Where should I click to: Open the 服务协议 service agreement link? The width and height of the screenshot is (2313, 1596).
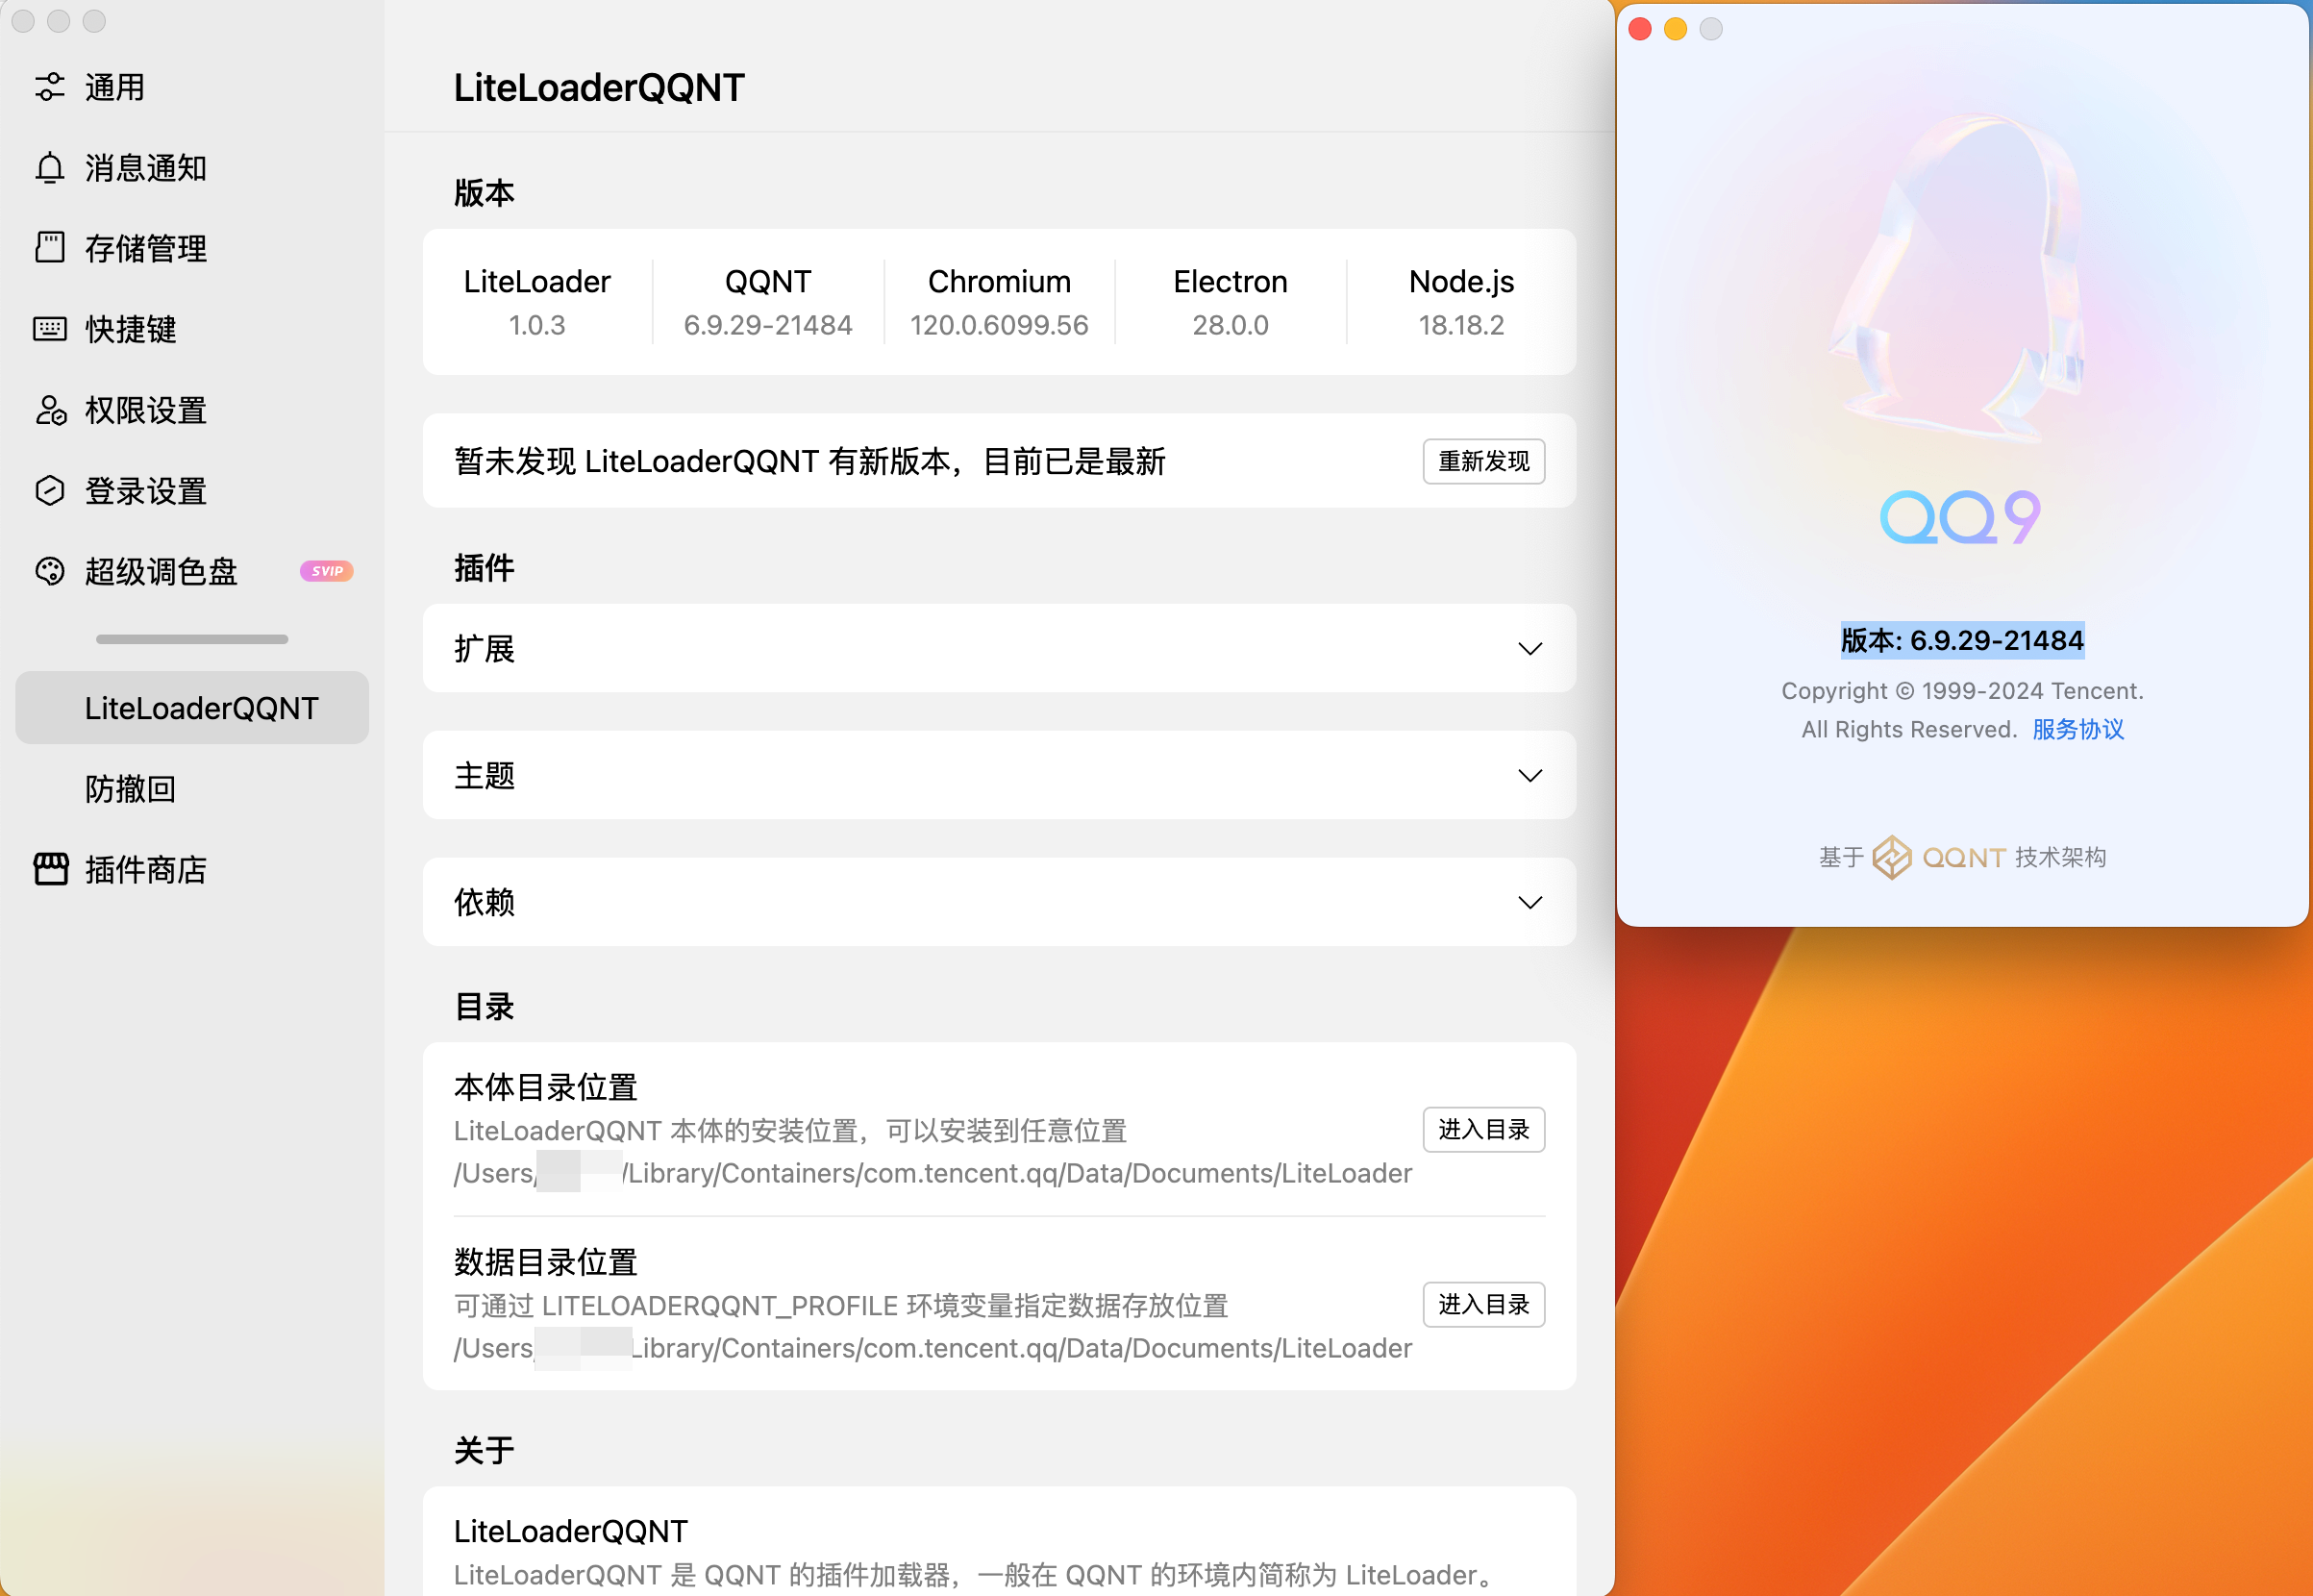[x=2077, y=729]
